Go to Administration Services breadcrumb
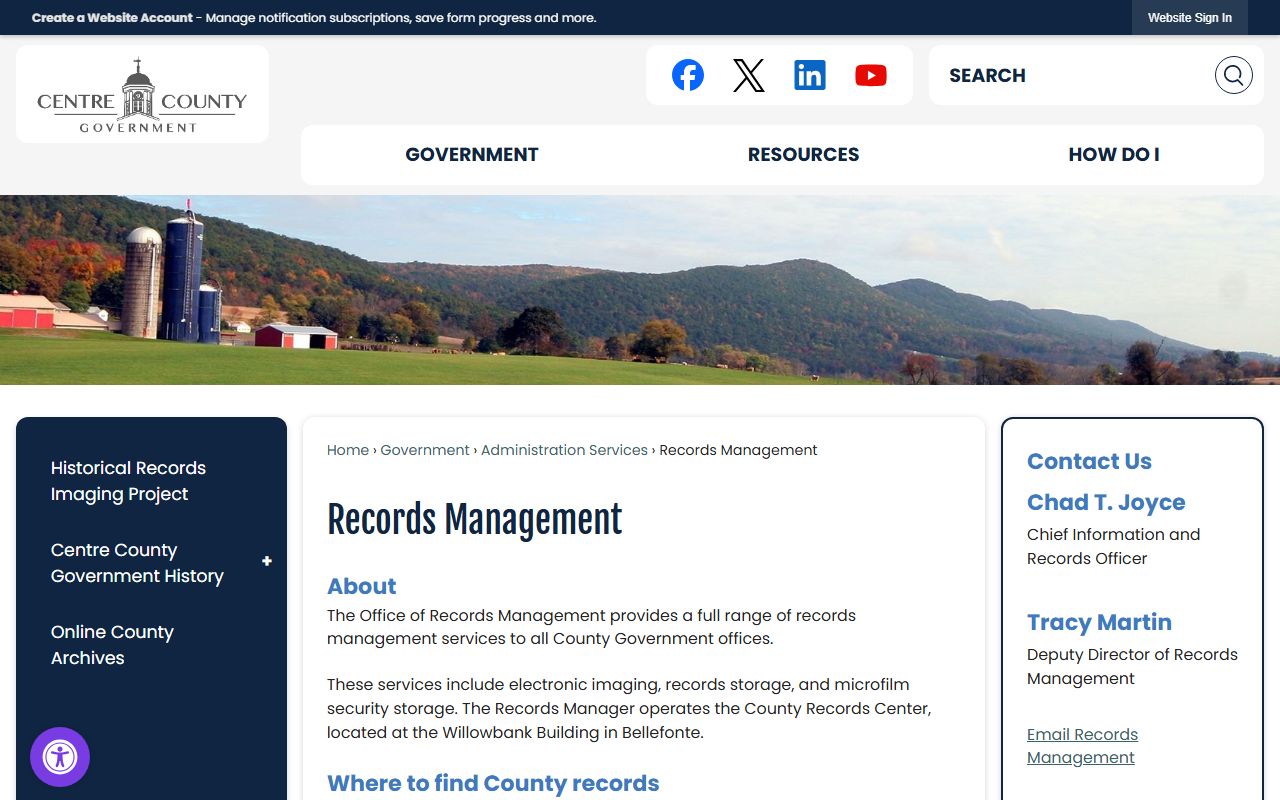 point(564,450)
